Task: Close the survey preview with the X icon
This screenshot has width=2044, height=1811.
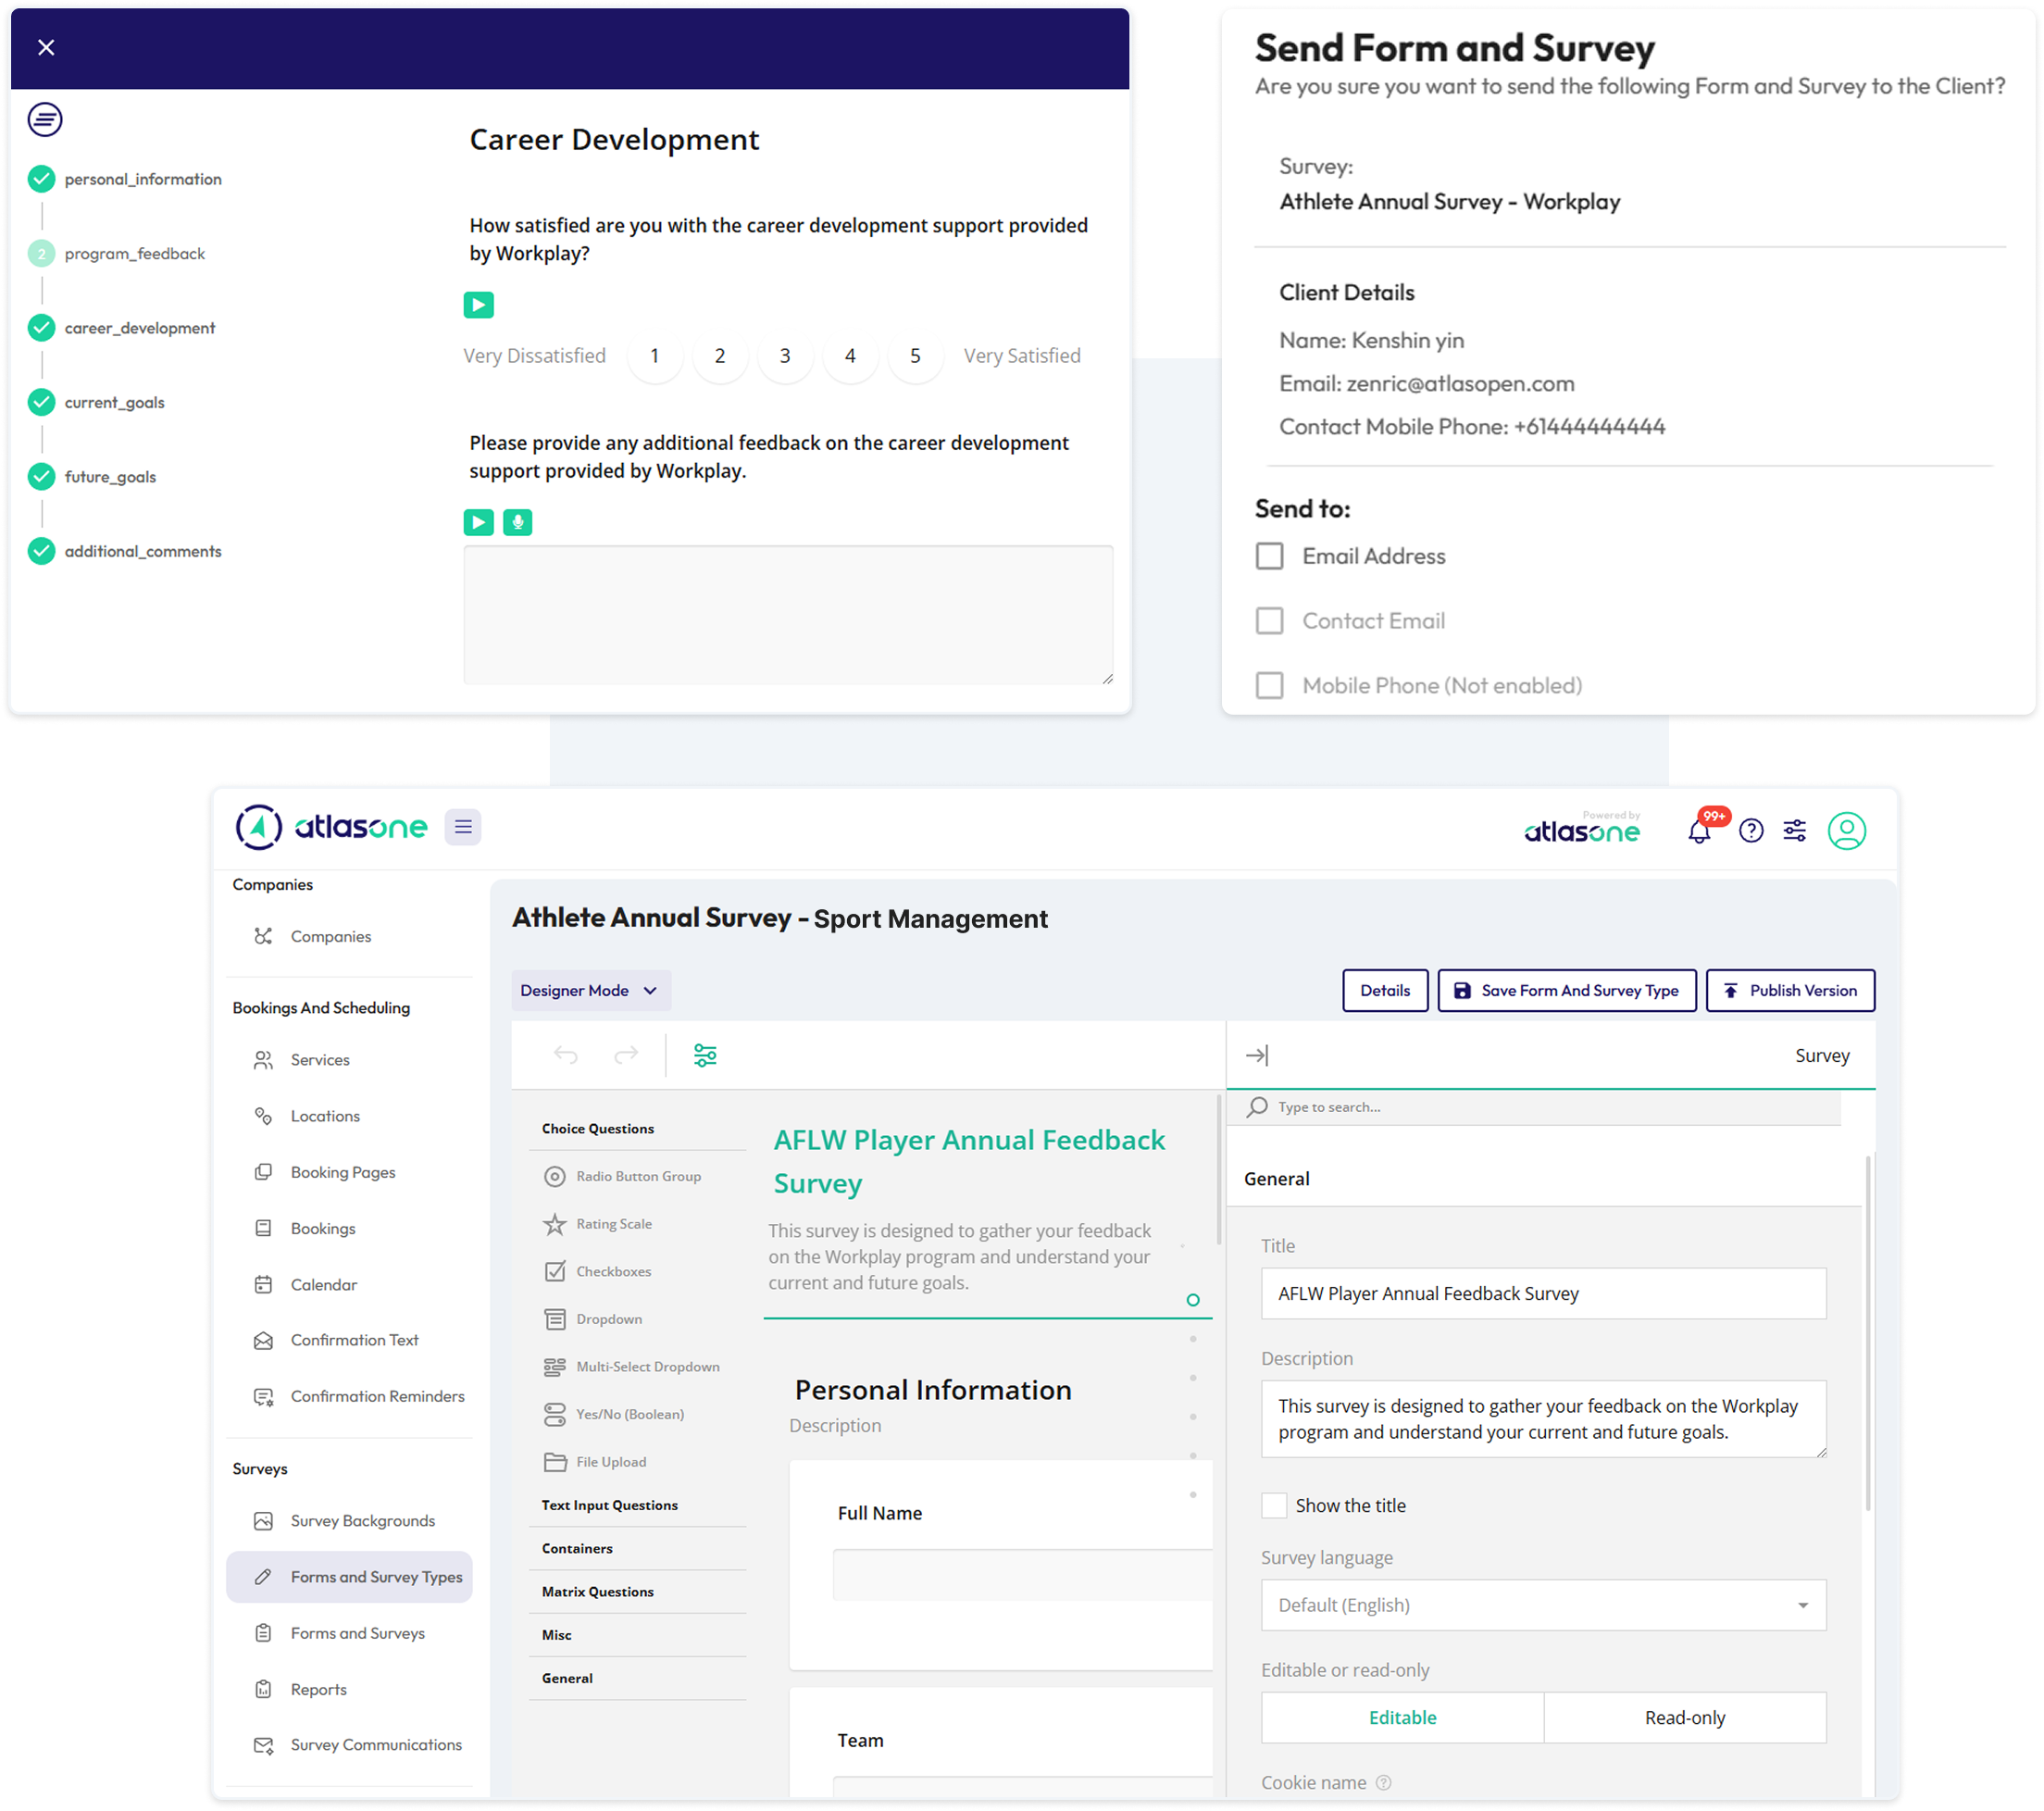Action: tap(46, 47)
